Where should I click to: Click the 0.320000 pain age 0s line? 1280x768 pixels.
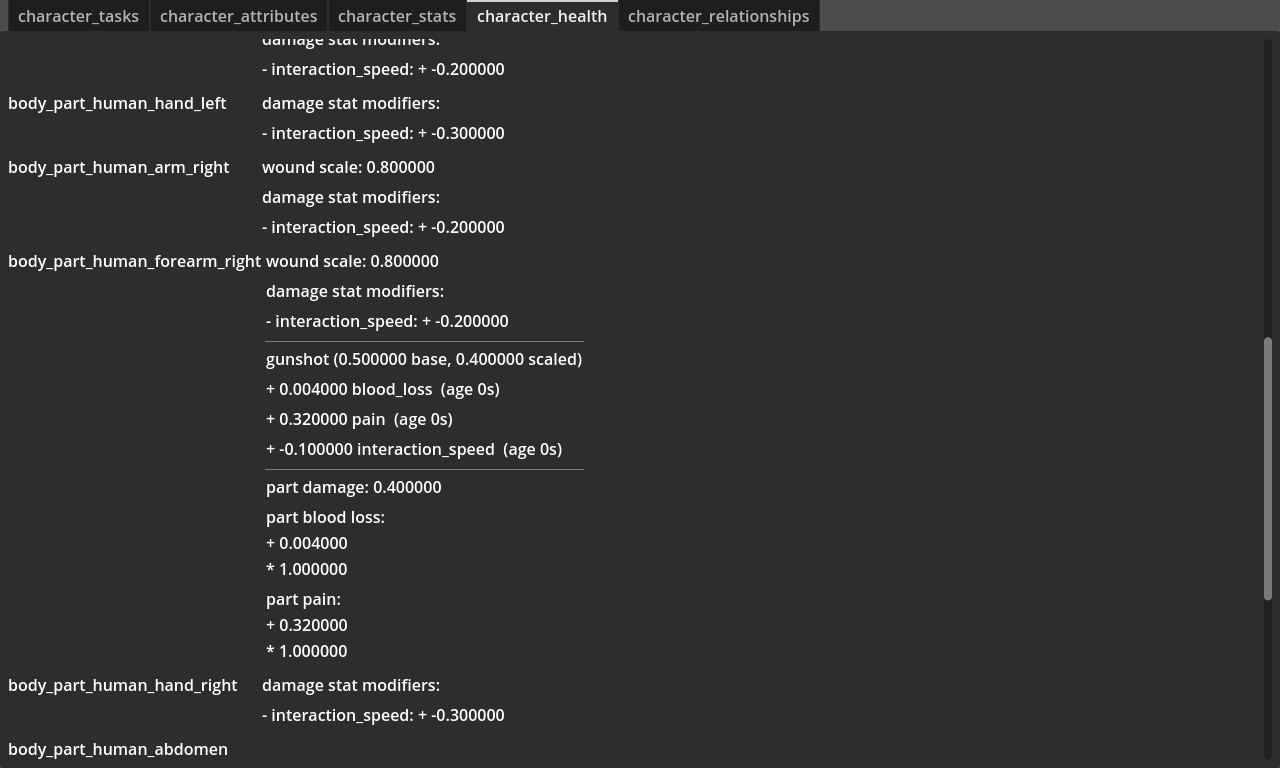(359, 419)
